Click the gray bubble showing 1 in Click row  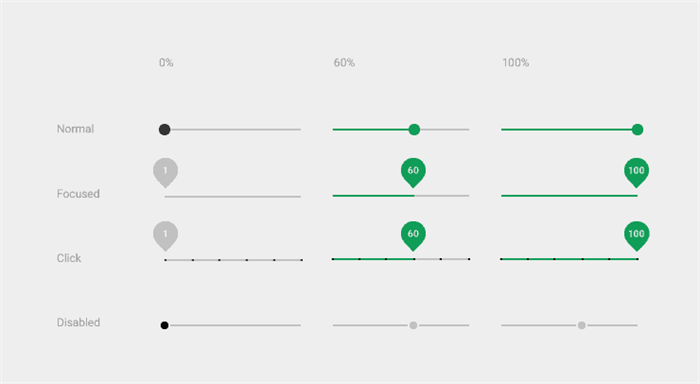166,236
